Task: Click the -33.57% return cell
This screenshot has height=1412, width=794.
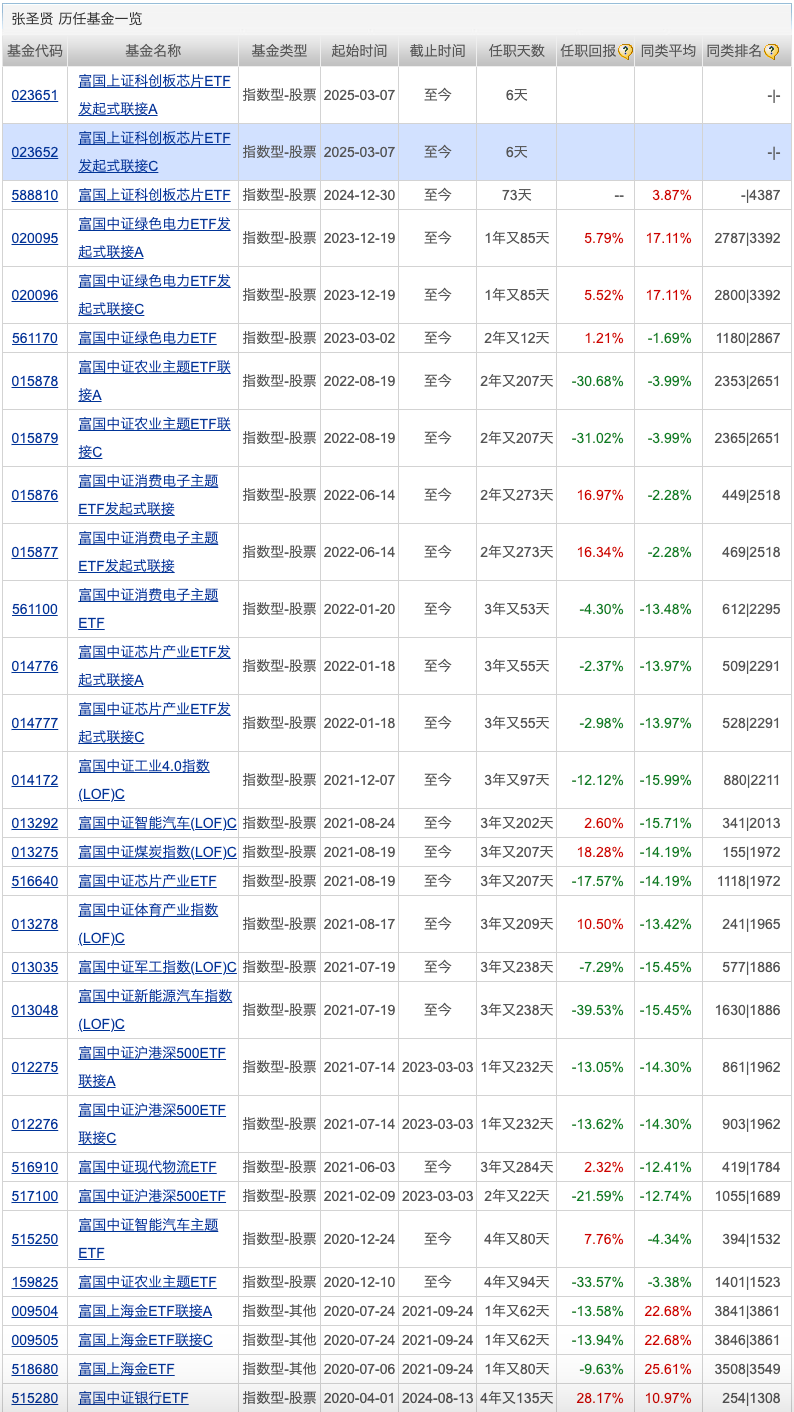Action: coord(597,1282)
